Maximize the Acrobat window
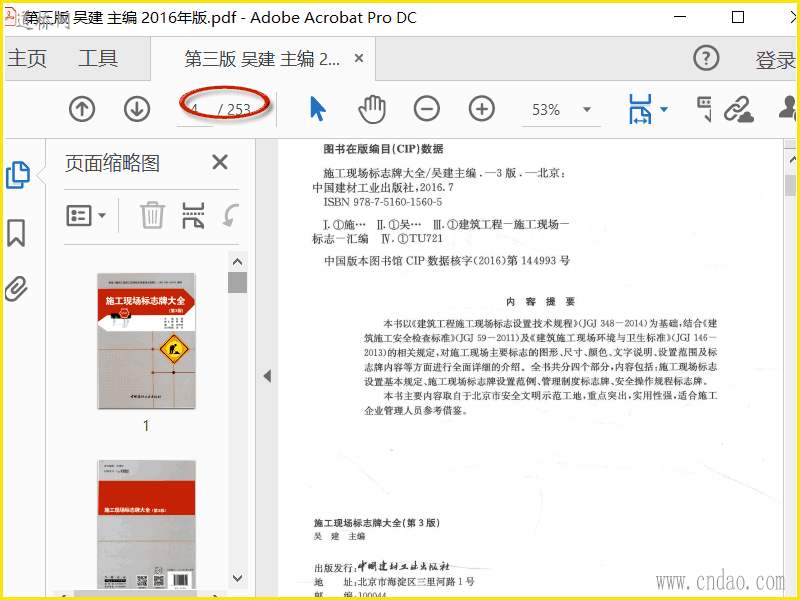The width and height of the screenshot is (800, 600). click(x=738, y=17)
